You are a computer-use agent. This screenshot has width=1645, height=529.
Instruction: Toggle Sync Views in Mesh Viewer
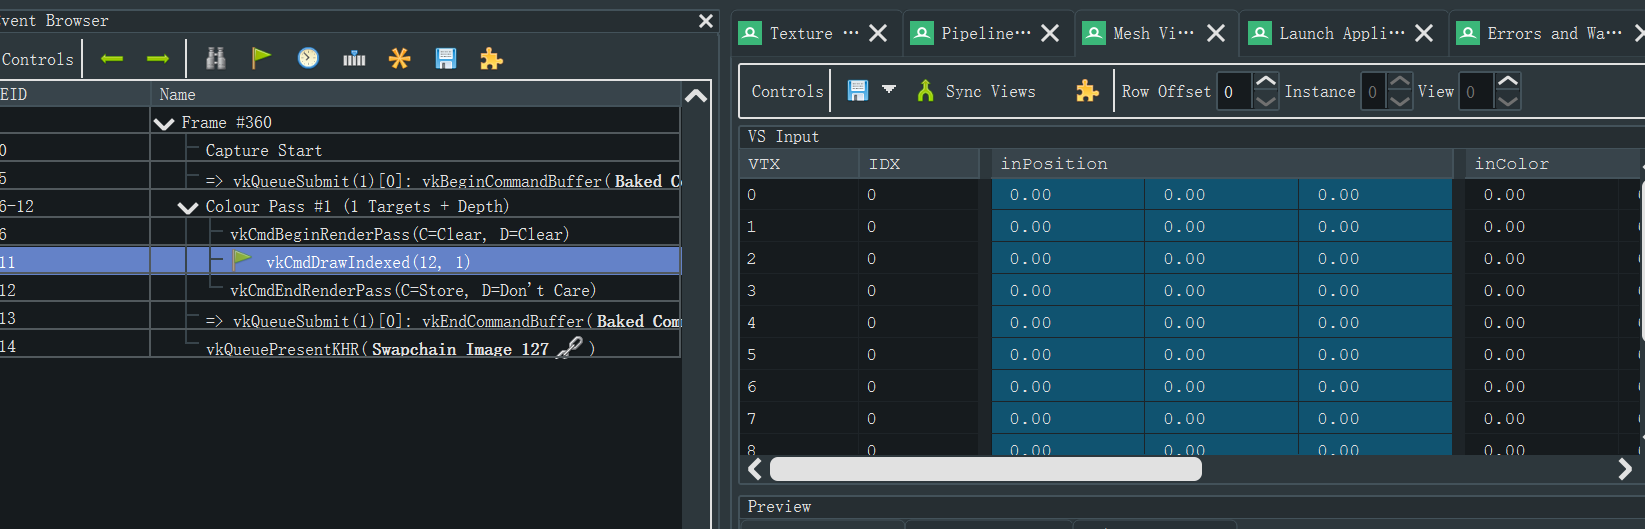coord(975,91)
